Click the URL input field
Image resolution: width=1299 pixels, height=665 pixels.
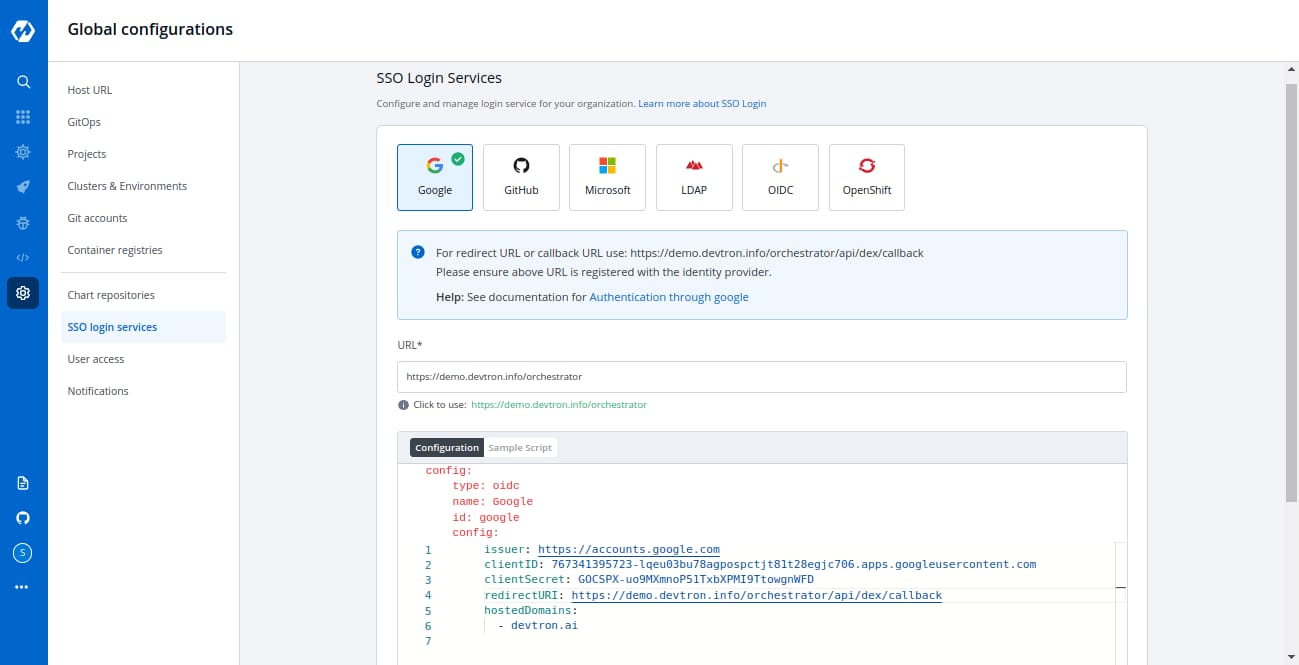coord(761,377)
